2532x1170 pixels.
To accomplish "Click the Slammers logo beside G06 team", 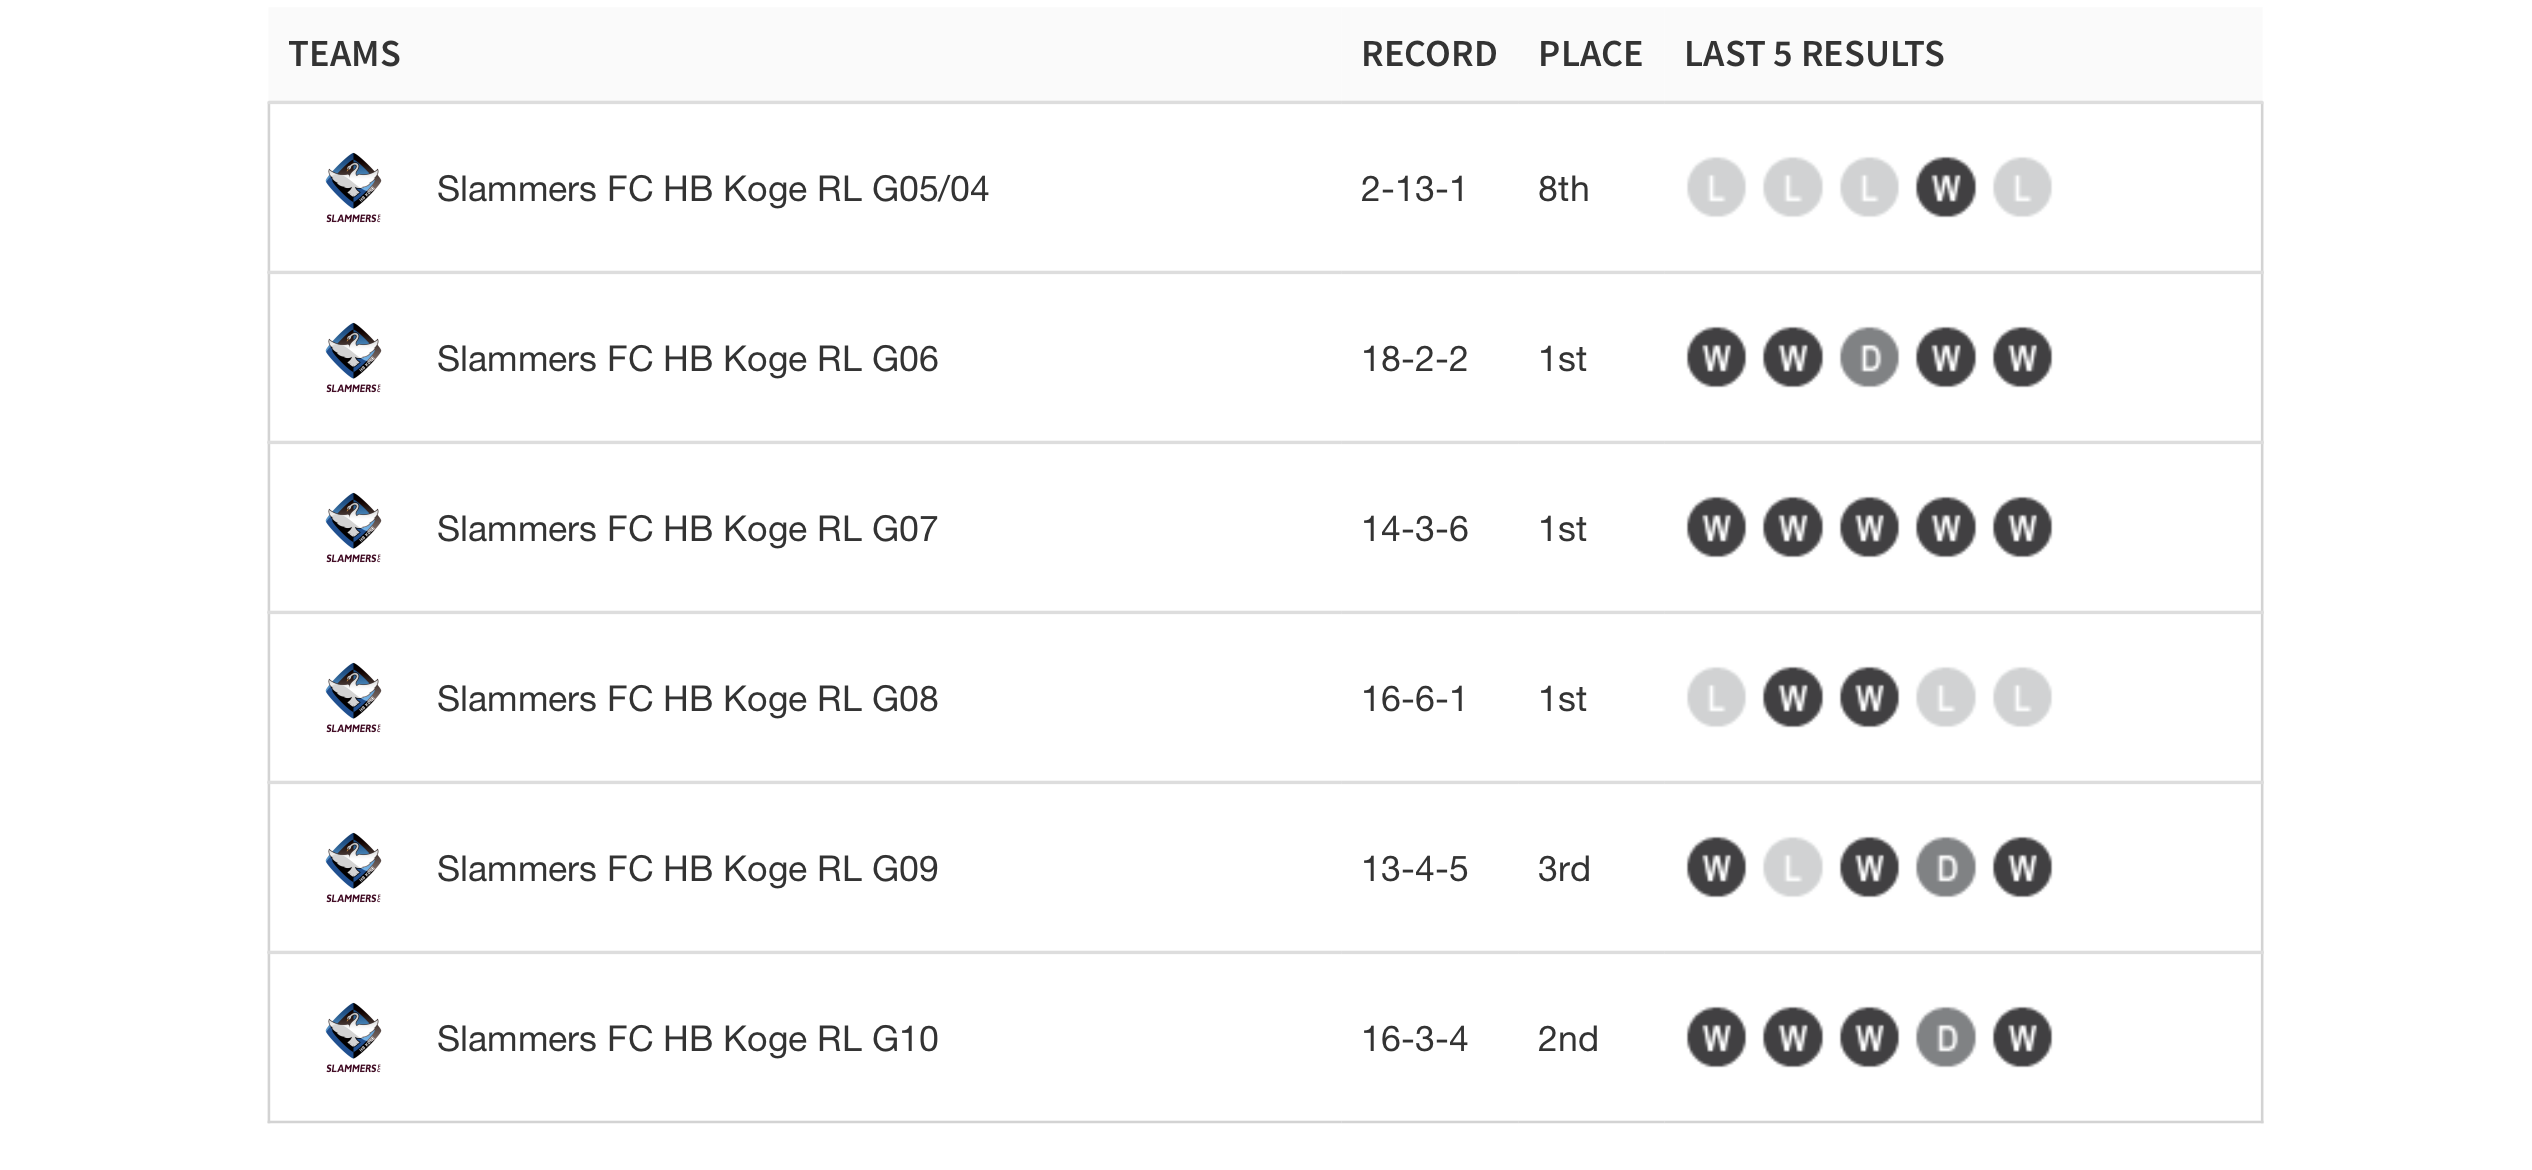I will point(353,358).
